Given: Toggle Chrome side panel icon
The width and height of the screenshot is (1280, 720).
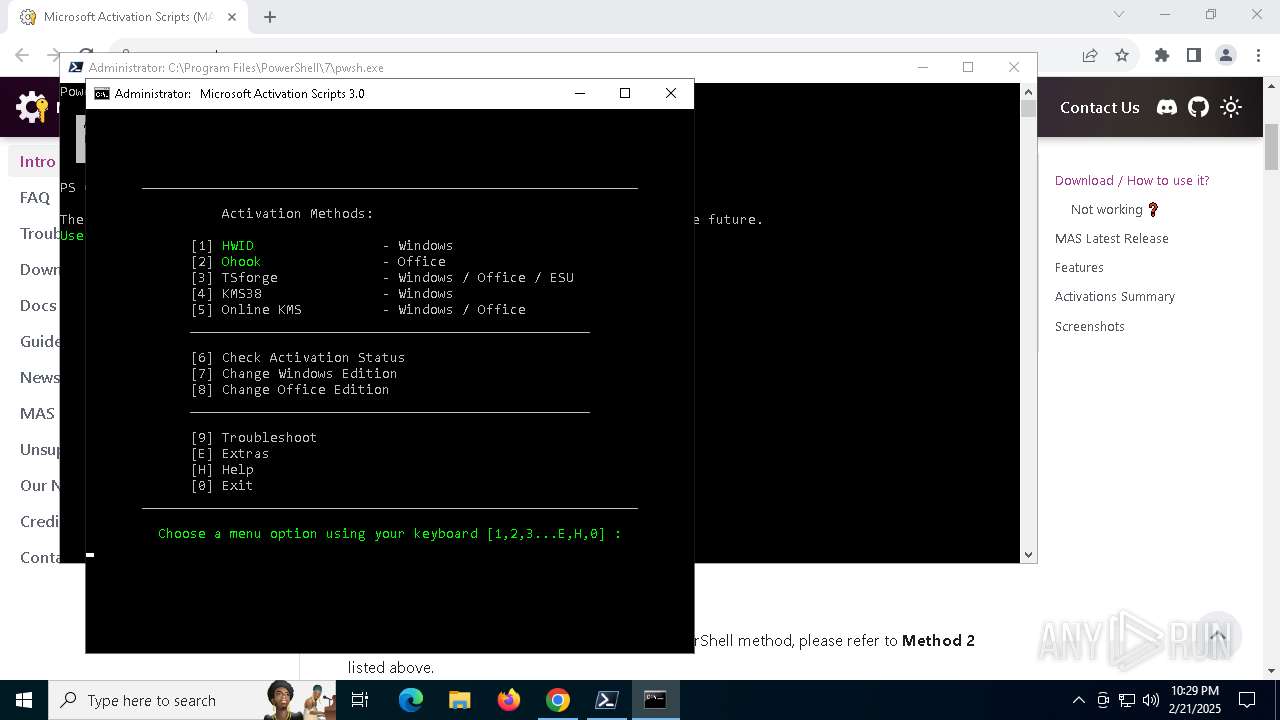Looking at the screenshot, I should (1194, 55).
